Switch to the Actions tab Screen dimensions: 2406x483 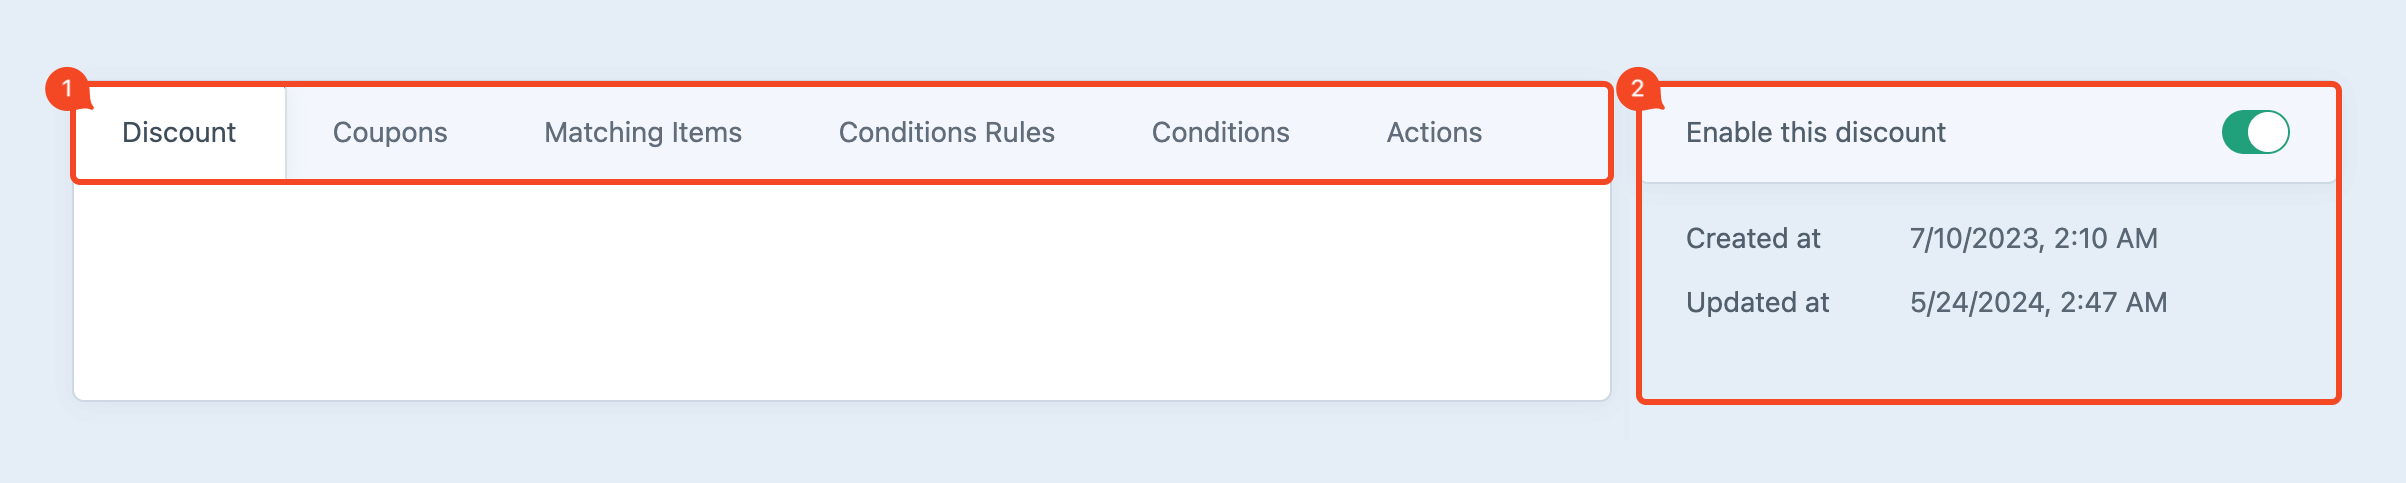(x=1434, y=133)
